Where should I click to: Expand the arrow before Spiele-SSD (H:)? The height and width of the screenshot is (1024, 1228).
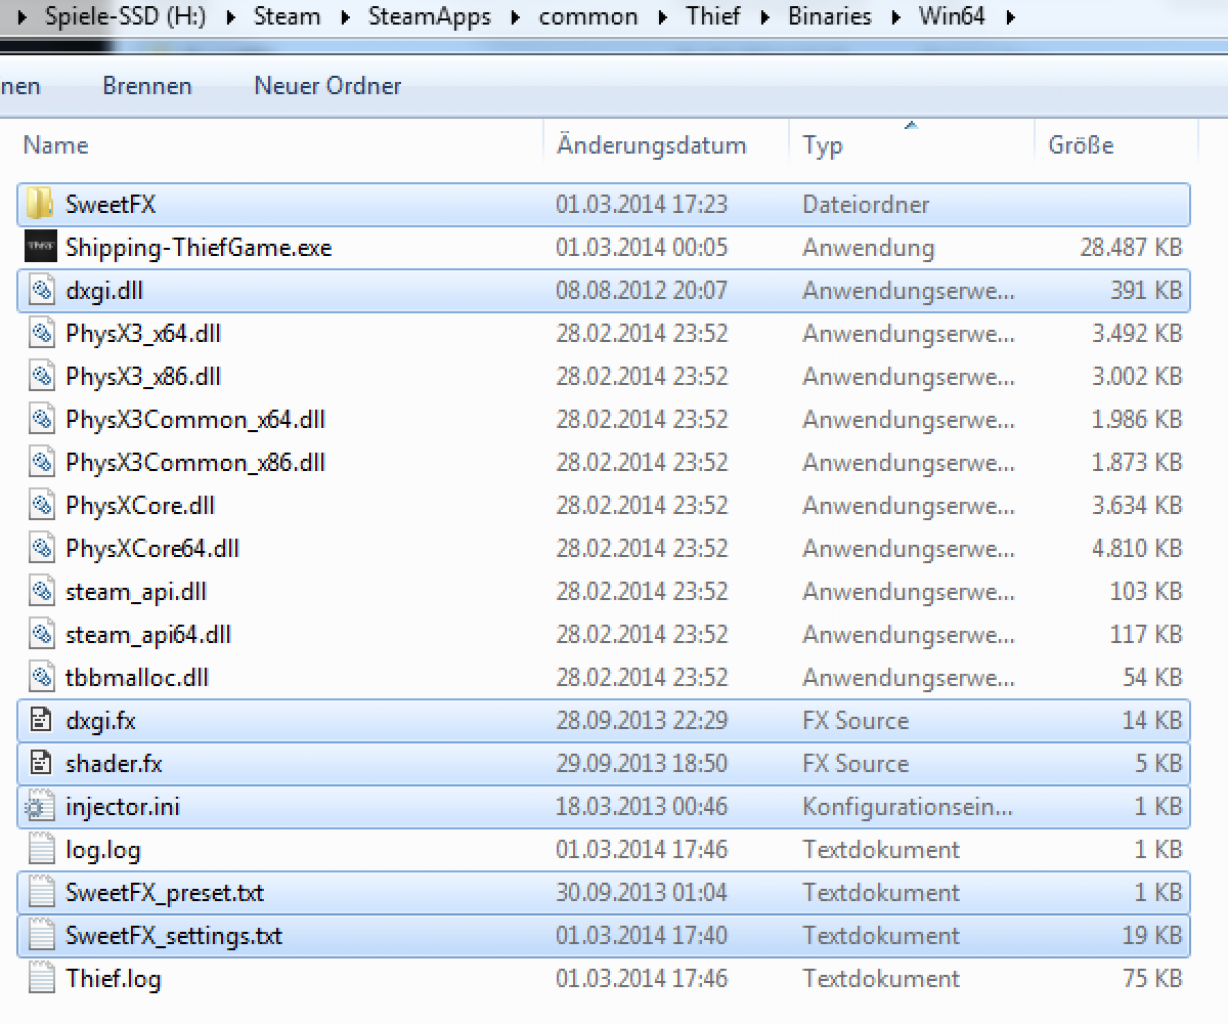pyautogui.click(x=21, y=17)
